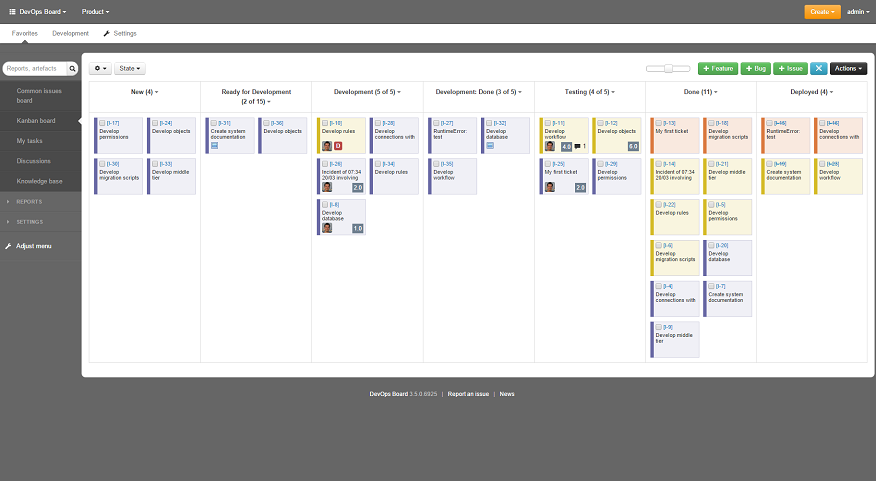Click the 2.0 estimate badge on I-25 card
This screenshot has height=481, width=876.
(x=580, y=188)
